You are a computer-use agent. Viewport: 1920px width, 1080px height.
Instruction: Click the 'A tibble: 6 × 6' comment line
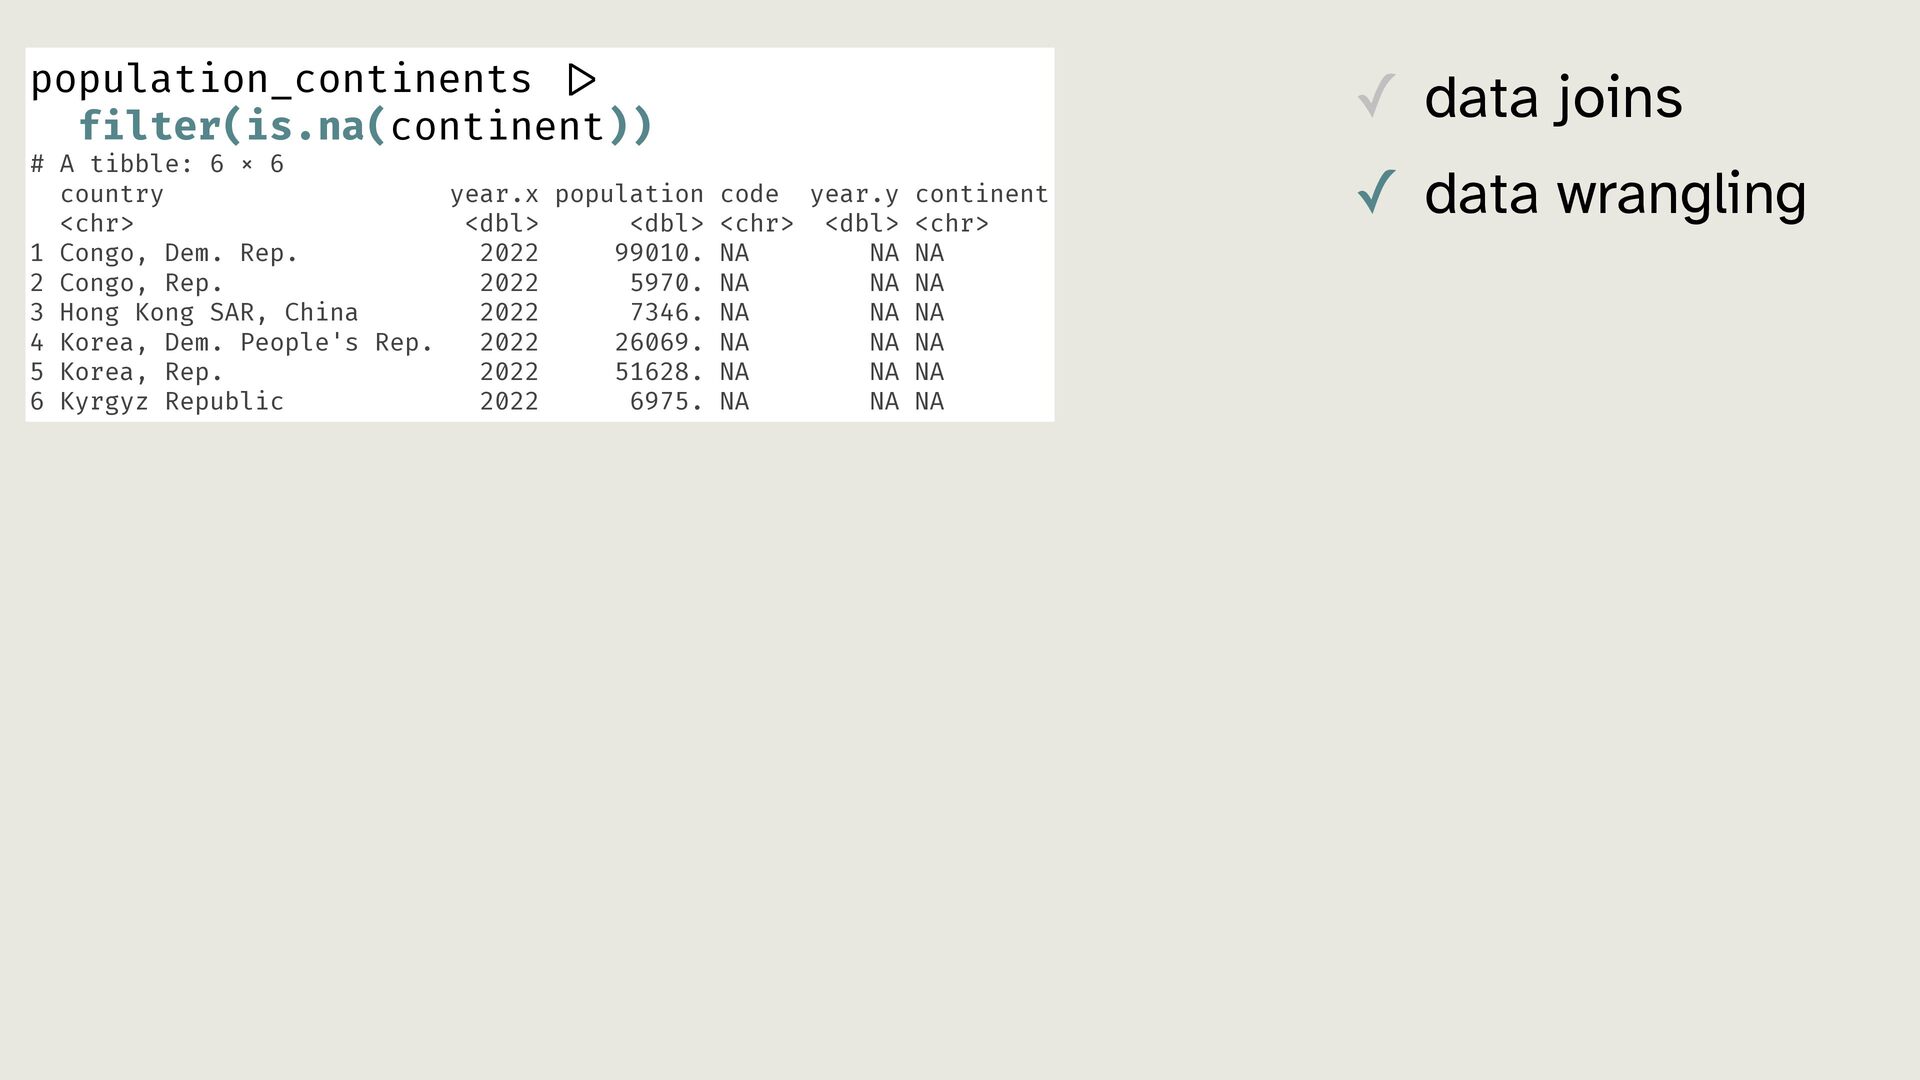tap(157, 164)
